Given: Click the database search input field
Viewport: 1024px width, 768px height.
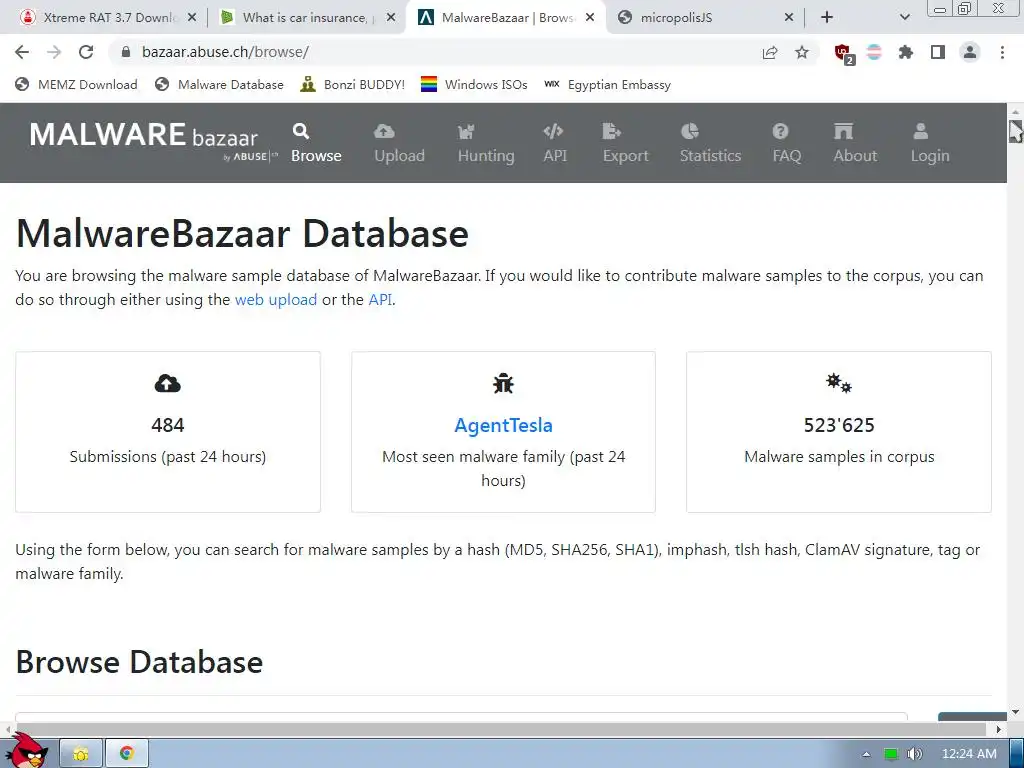Looking at the screenshot, I should pyautogui.click(x=461, y=716).
